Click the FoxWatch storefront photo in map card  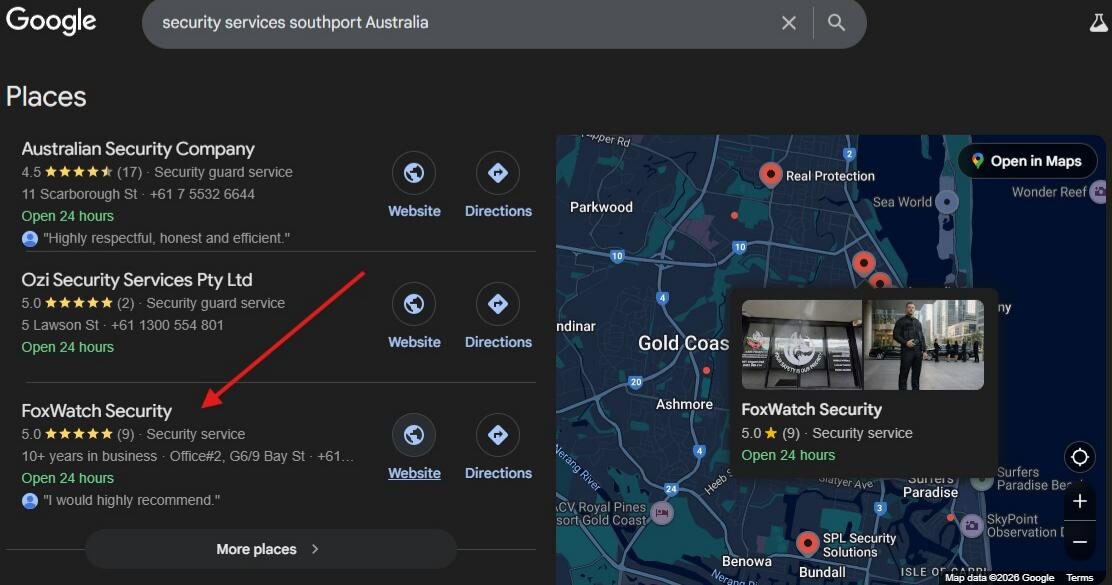pyautogui.click(x=801, y=345)
